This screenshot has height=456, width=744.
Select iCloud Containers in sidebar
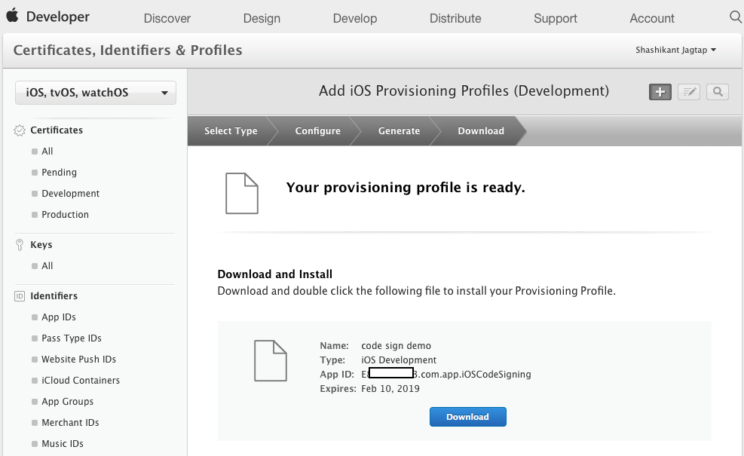tap(80, 380)
